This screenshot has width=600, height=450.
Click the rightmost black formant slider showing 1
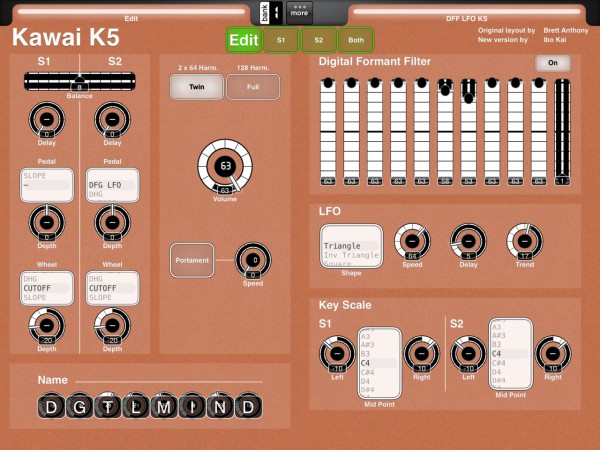(x=562, y=132)
